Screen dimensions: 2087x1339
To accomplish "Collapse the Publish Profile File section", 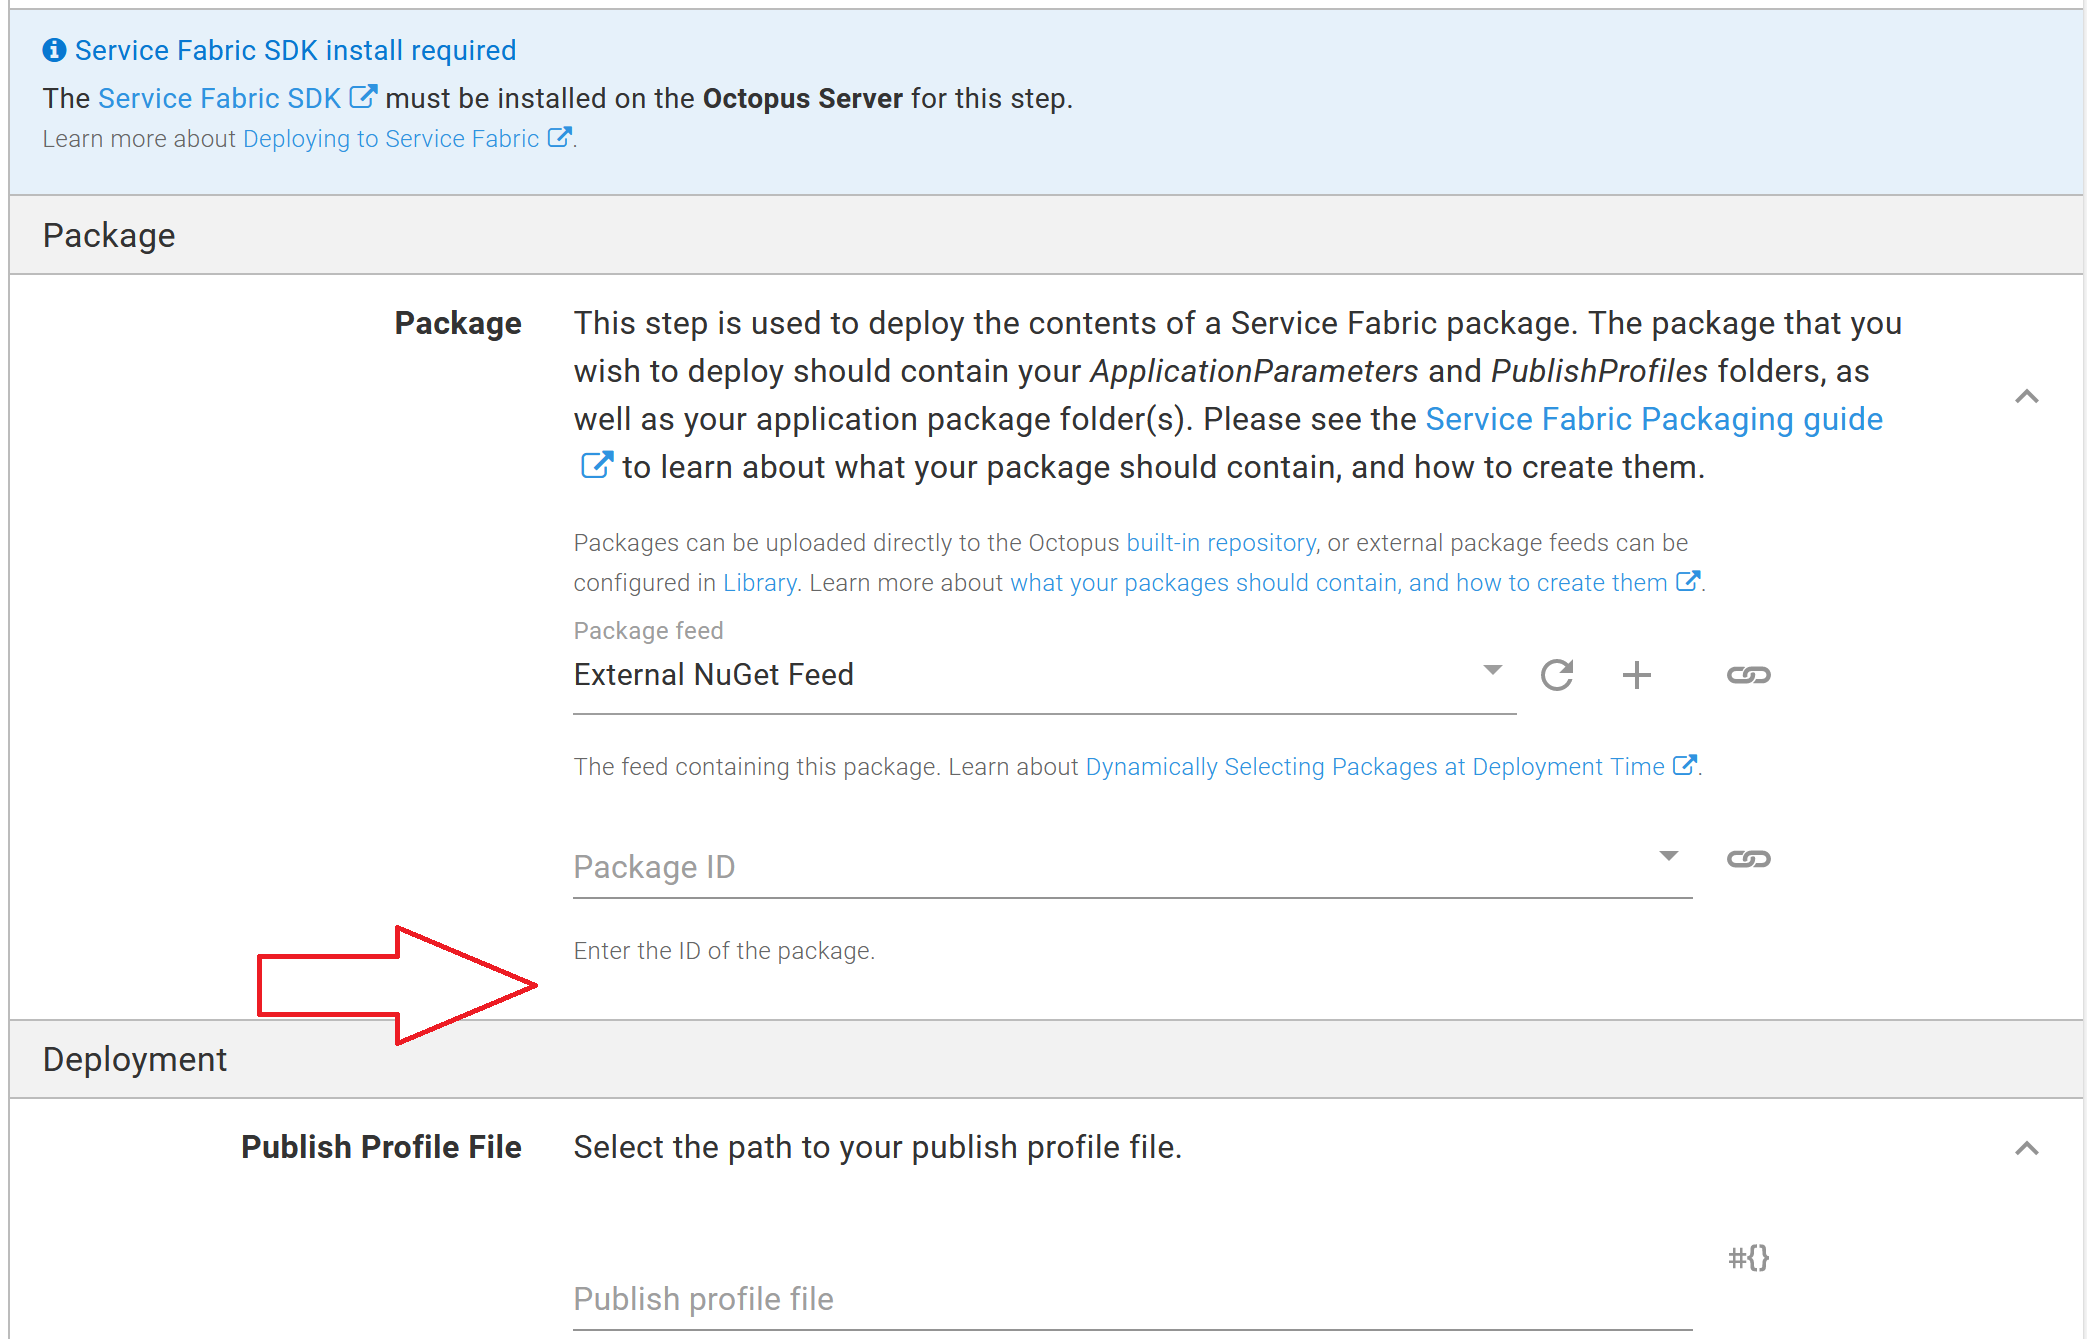I will 2028,1147.
